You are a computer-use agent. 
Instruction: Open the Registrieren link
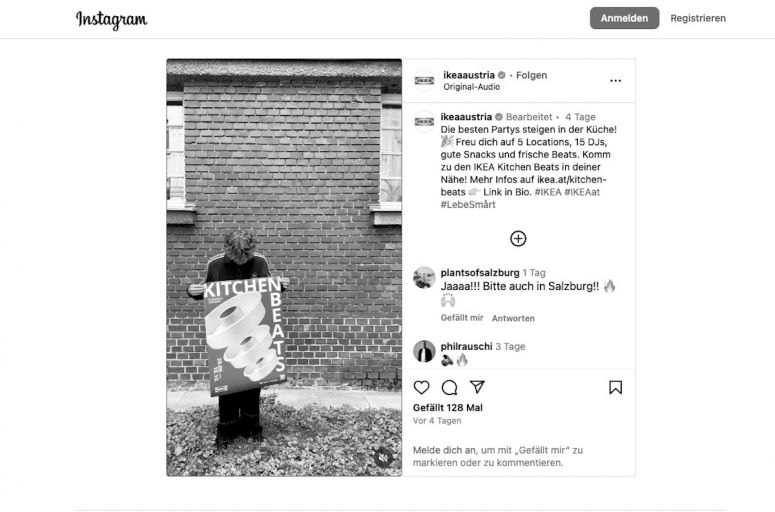pyautogui.click(x=698, y=18)
